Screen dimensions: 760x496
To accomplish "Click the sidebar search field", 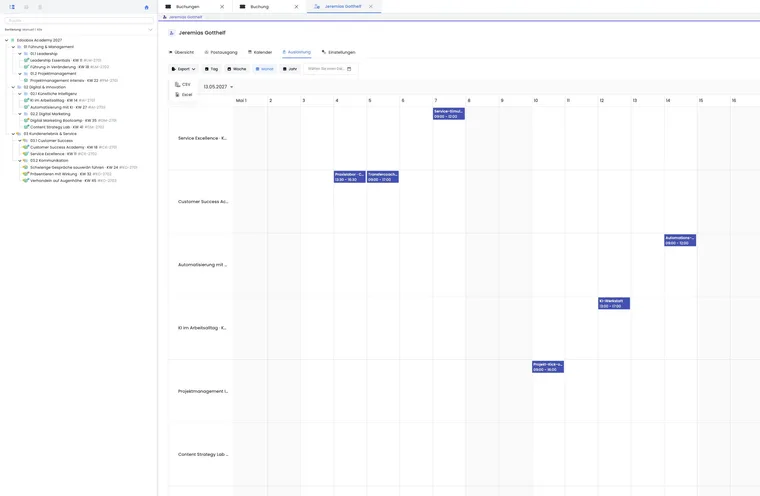I will 79,20.
